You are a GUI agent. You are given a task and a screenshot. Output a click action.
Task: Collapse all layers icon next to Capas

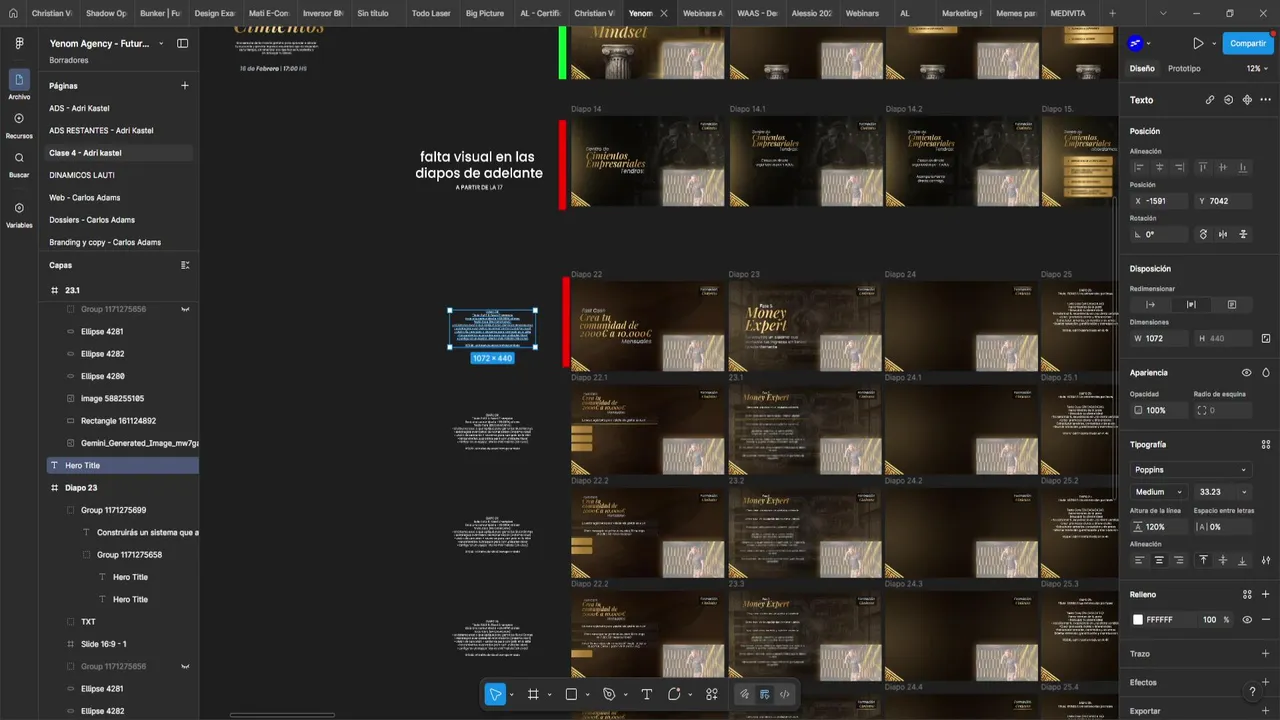tap(184, 265)
